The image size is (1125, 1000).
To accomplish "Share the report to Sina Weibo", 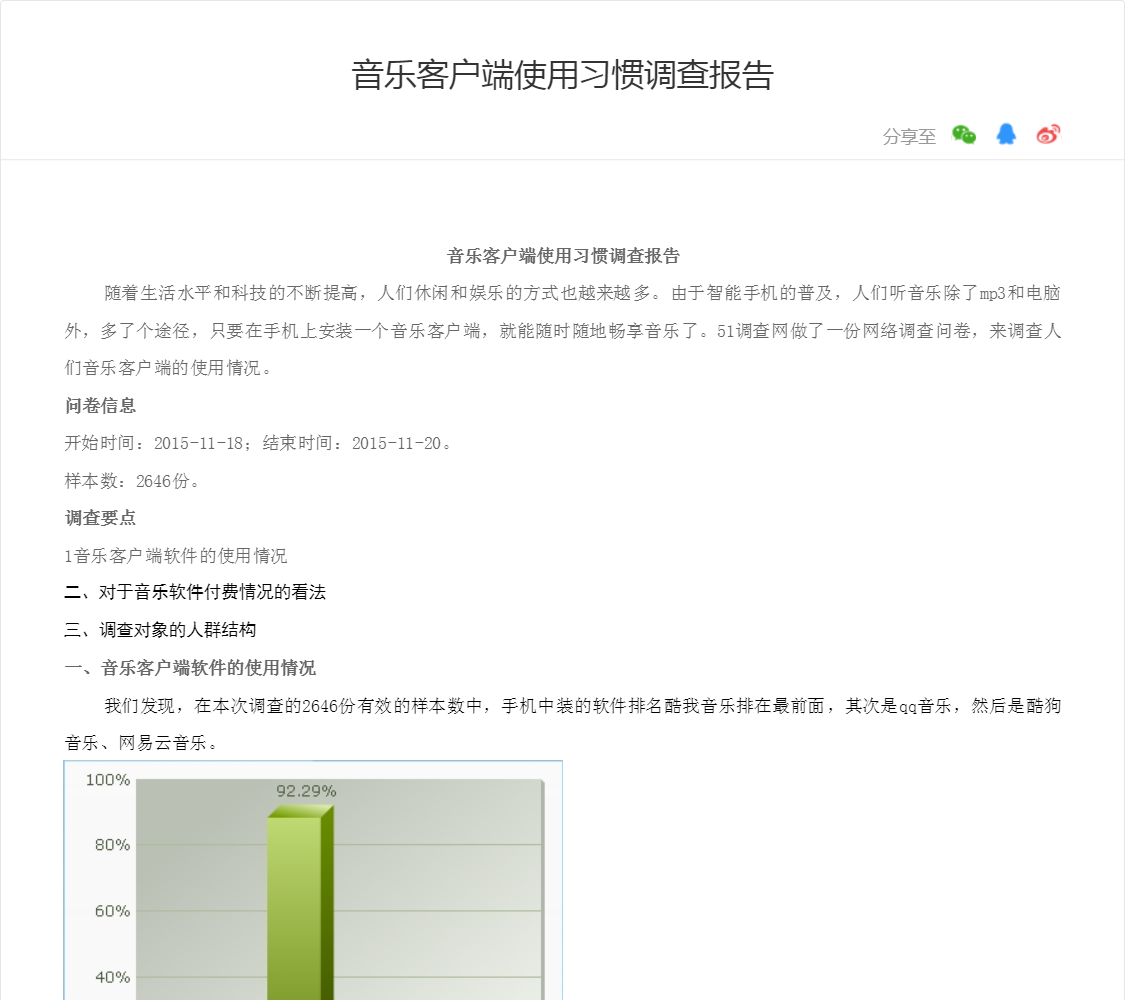I will 1048,134.
